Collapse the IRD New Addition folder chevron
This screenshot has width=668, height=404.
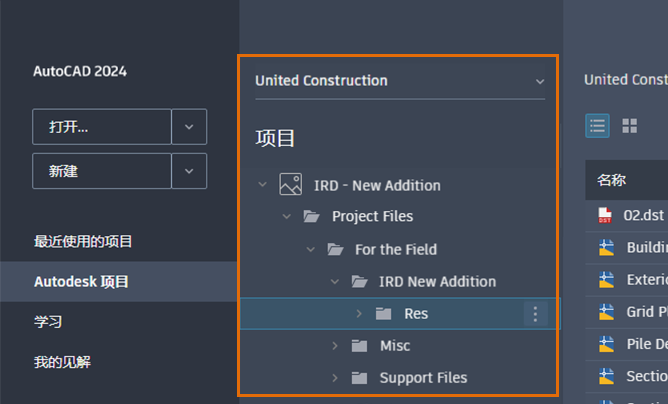pyautogui.click(x=335, y=281)
